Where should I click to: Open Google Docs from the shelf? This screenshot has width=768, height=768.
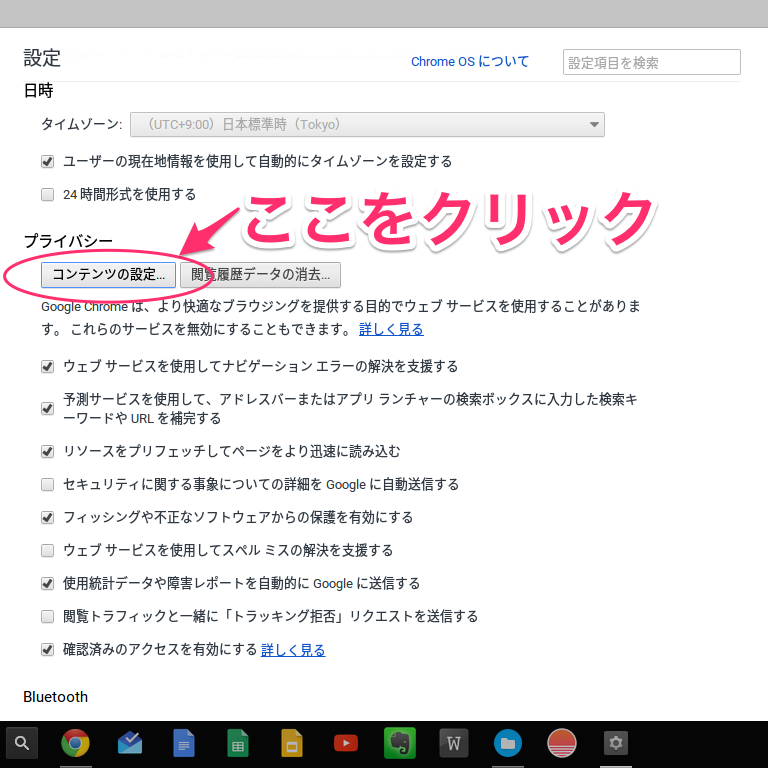click(184, 743)
